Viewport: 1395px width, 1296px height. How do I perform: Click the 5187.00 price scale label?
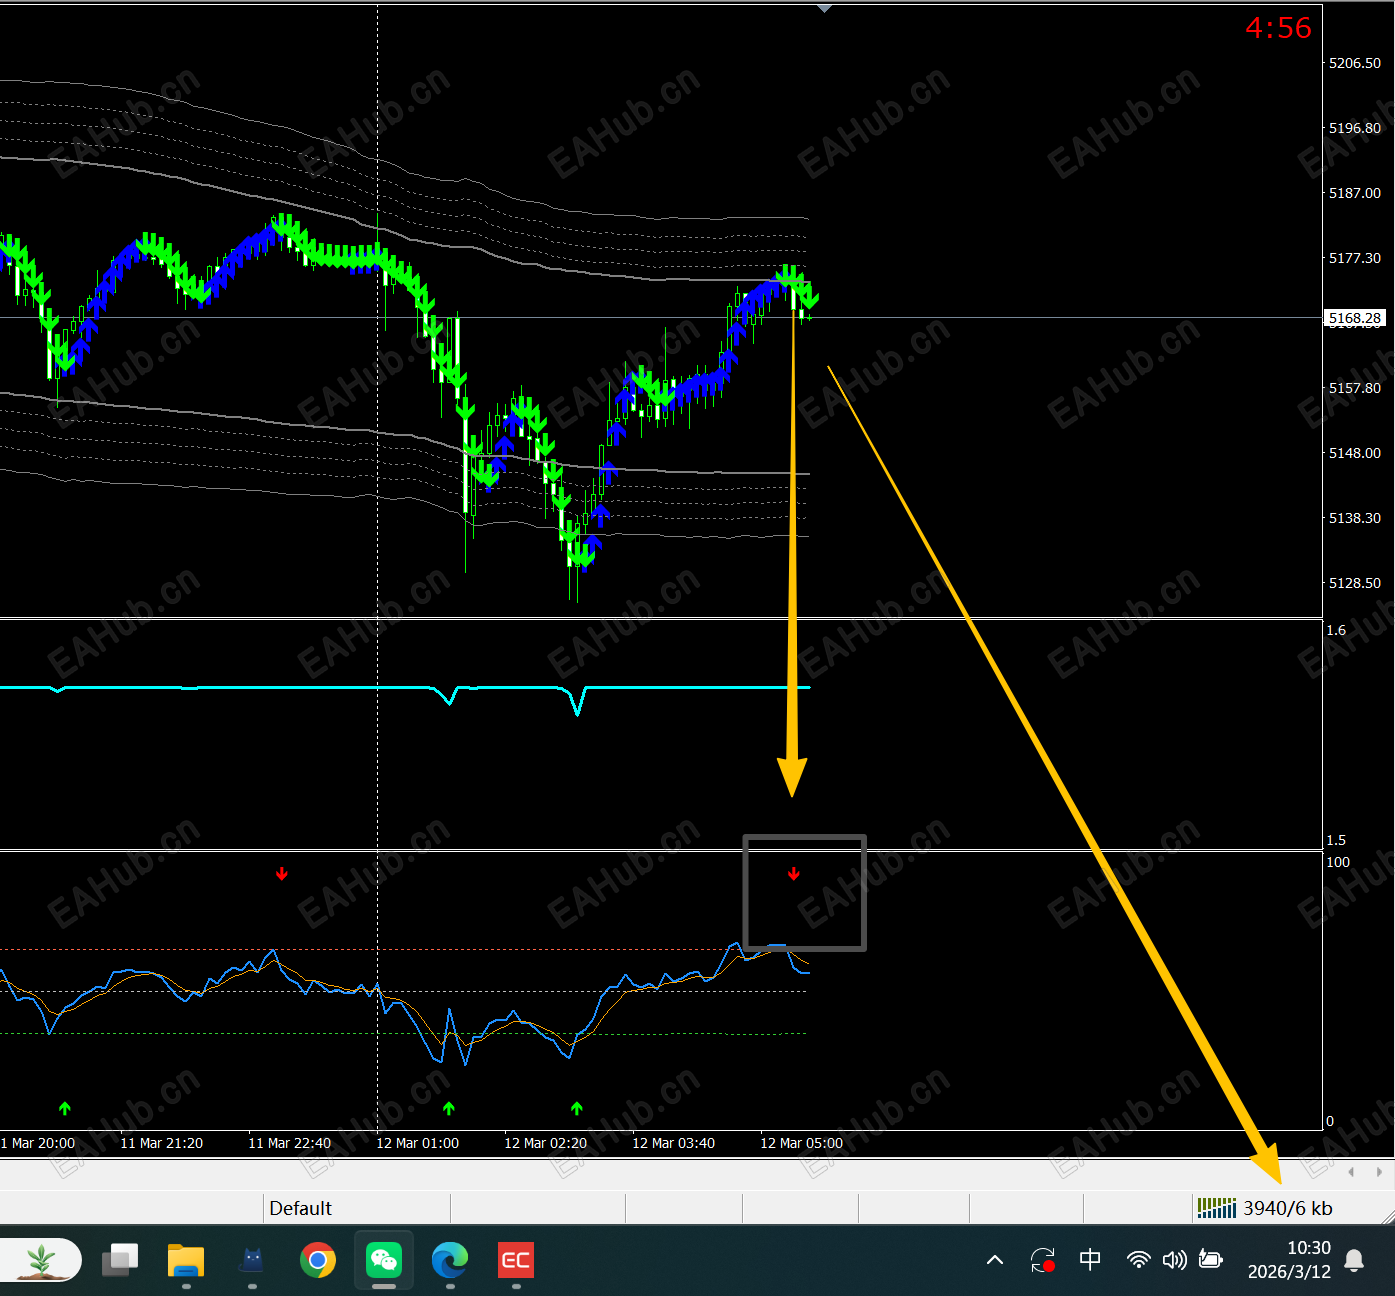pos(1355,193)
